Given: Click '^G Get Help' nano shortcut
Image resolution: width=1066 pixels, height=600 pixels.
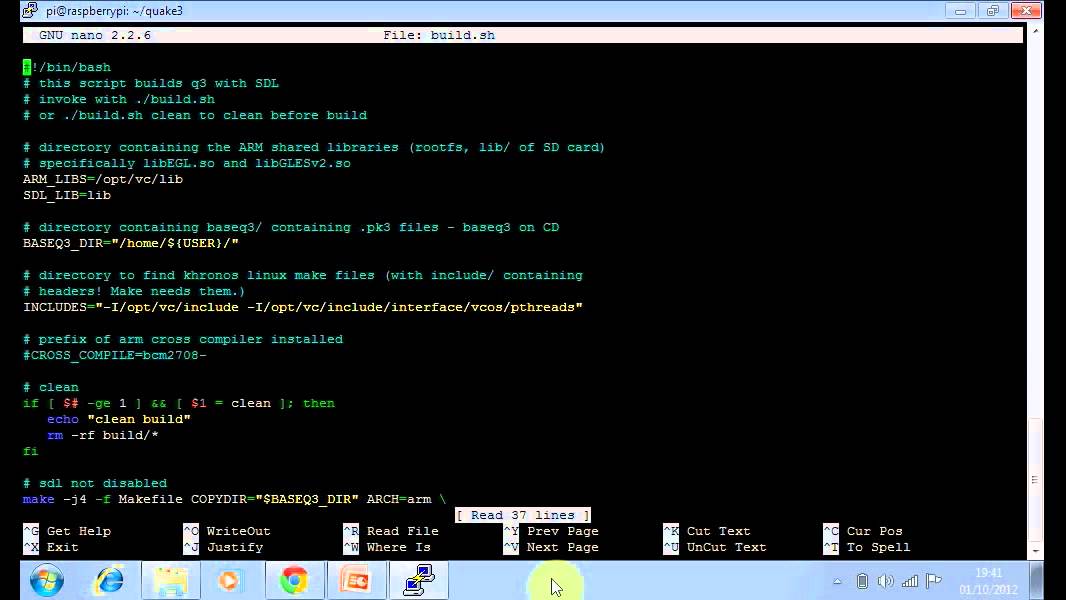Looking at the screenshot, I should pyautogui.click(x=67, y=531).
